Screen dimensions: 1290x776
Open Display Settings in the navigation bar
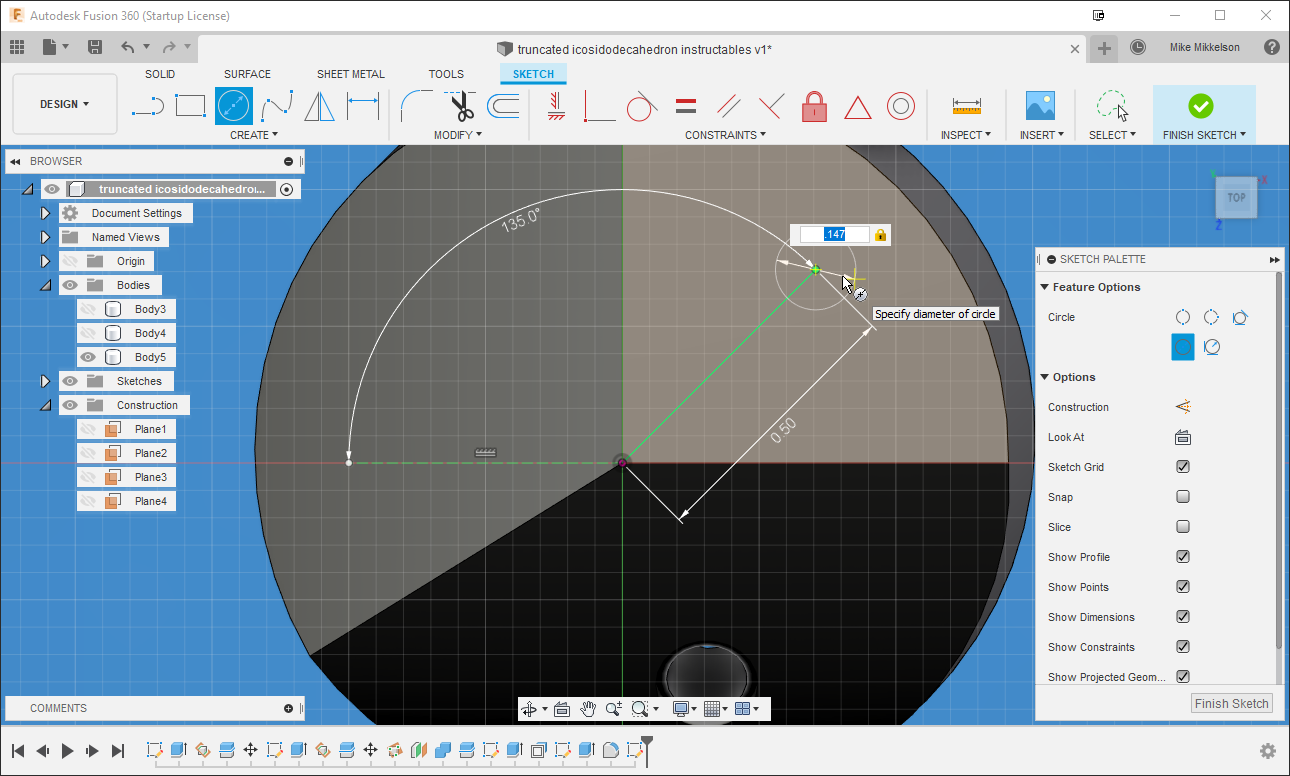pos(681,708)
